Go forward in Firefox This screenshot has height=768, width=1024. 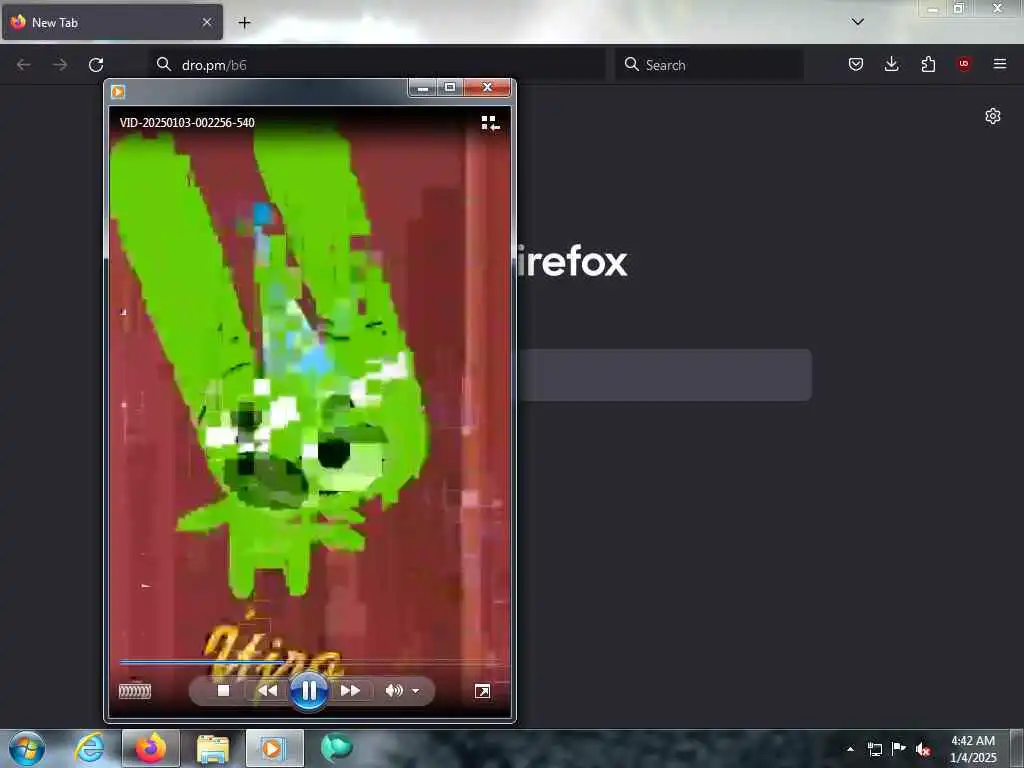(59, 65)
